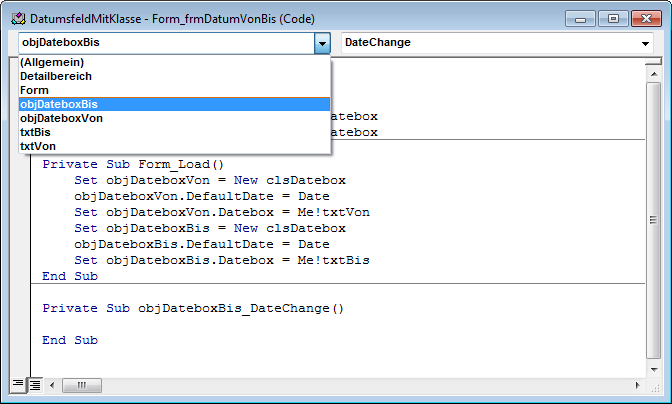672x404 pixels.
Task: Switch to Full Module View button
Action: tap(34, 384)
